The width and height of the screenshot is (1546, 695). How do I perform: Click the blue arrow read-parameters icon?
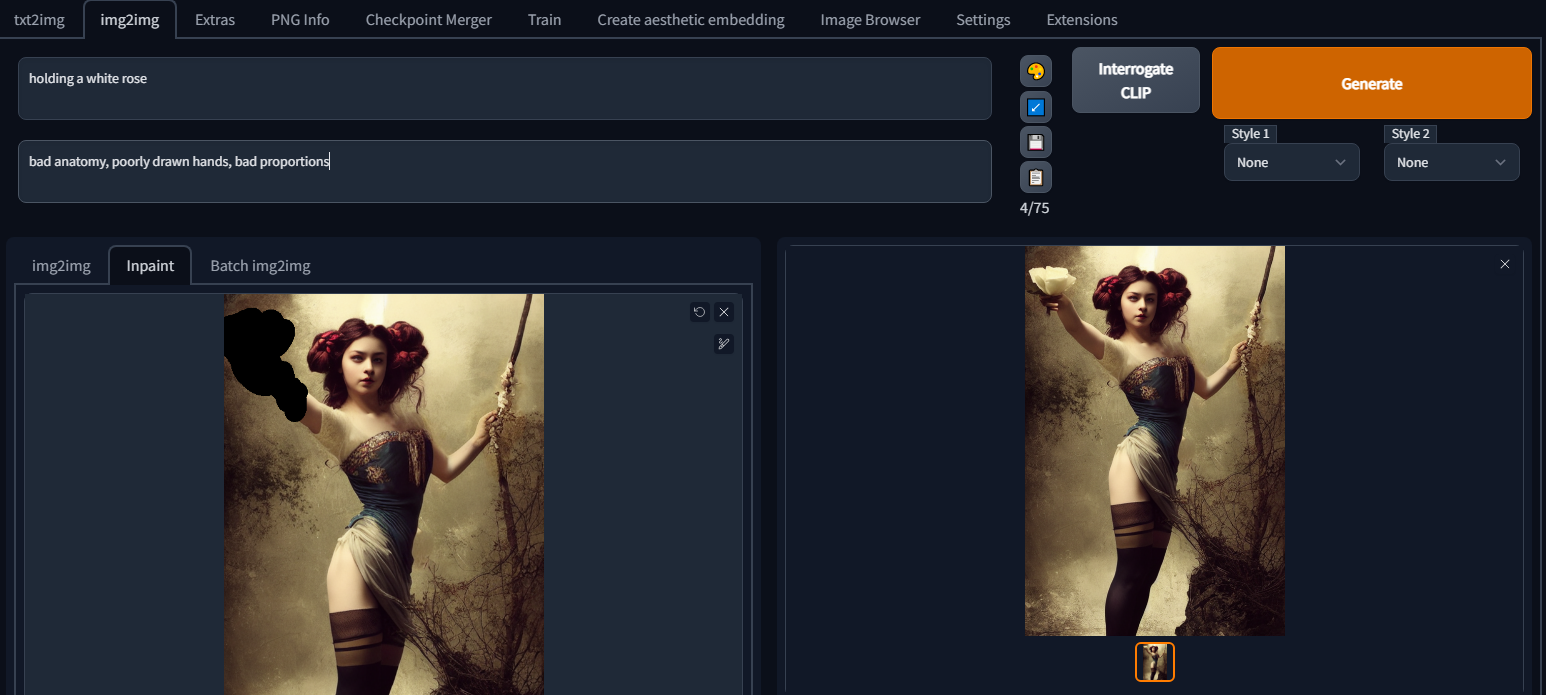coord(1035,107)
